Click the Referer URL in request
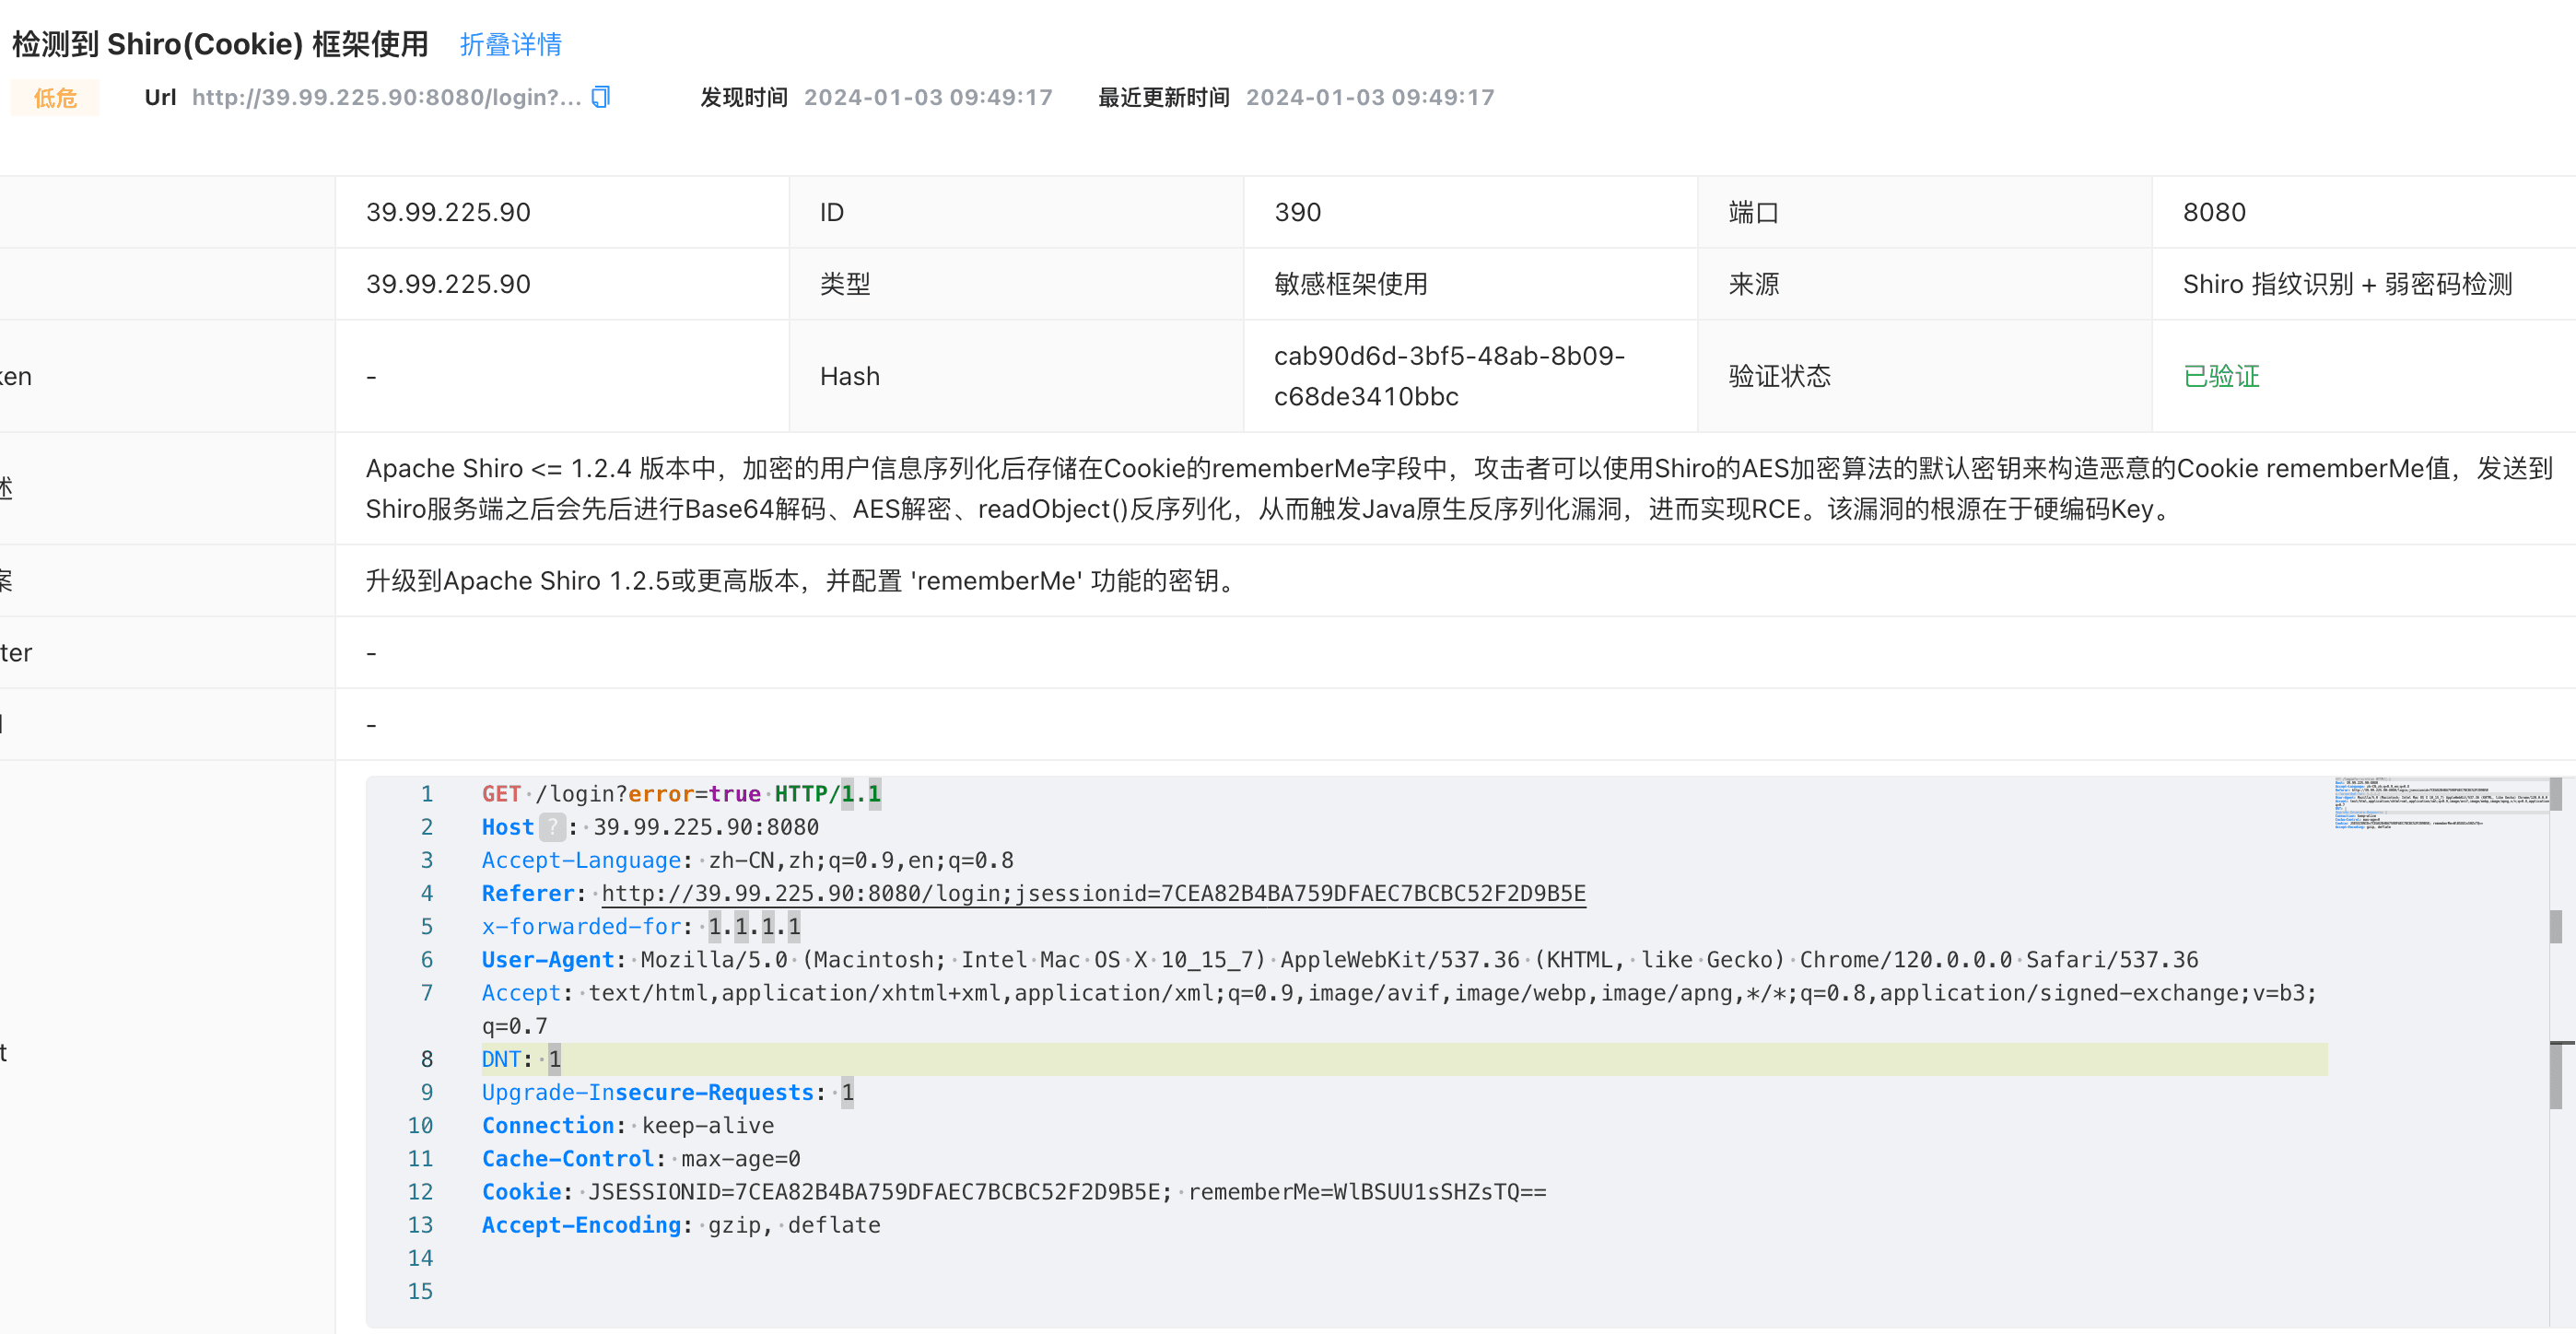Viewport: 2576px width, 1334px height. coord(1093,893)
